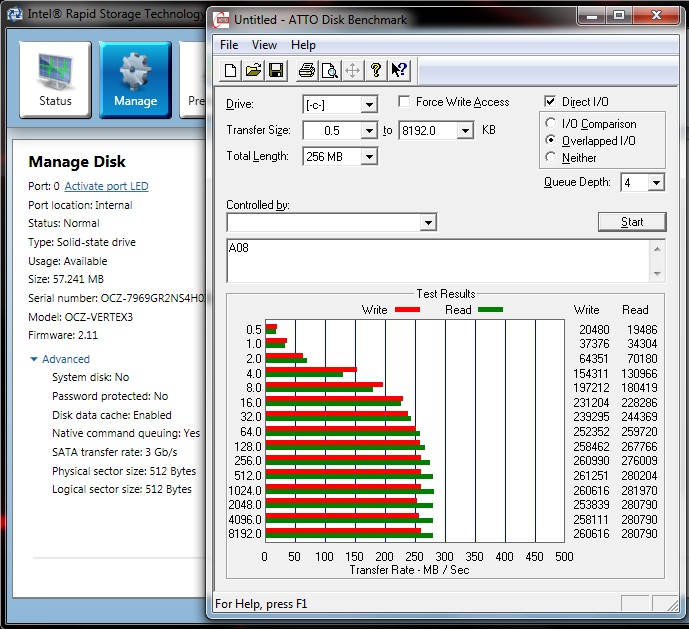Click the write value 20480 in results

594,330
